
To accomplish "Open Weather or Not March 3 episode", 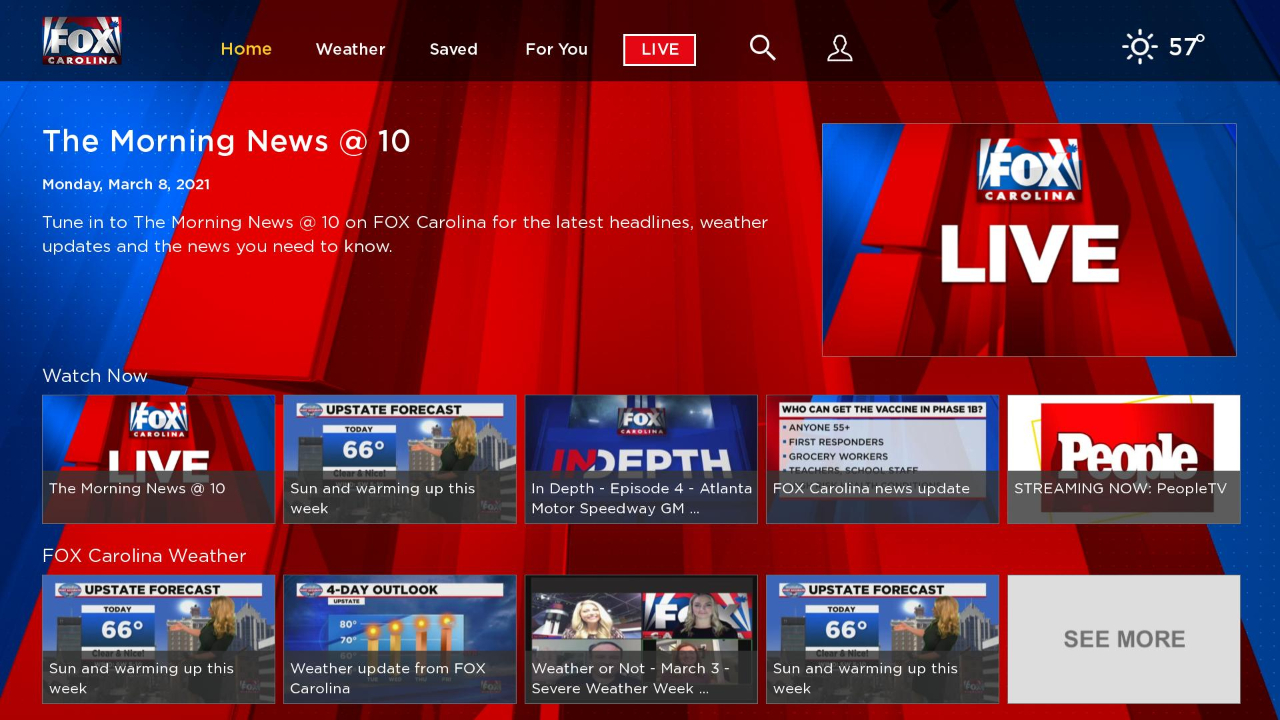I will (640, 638).
